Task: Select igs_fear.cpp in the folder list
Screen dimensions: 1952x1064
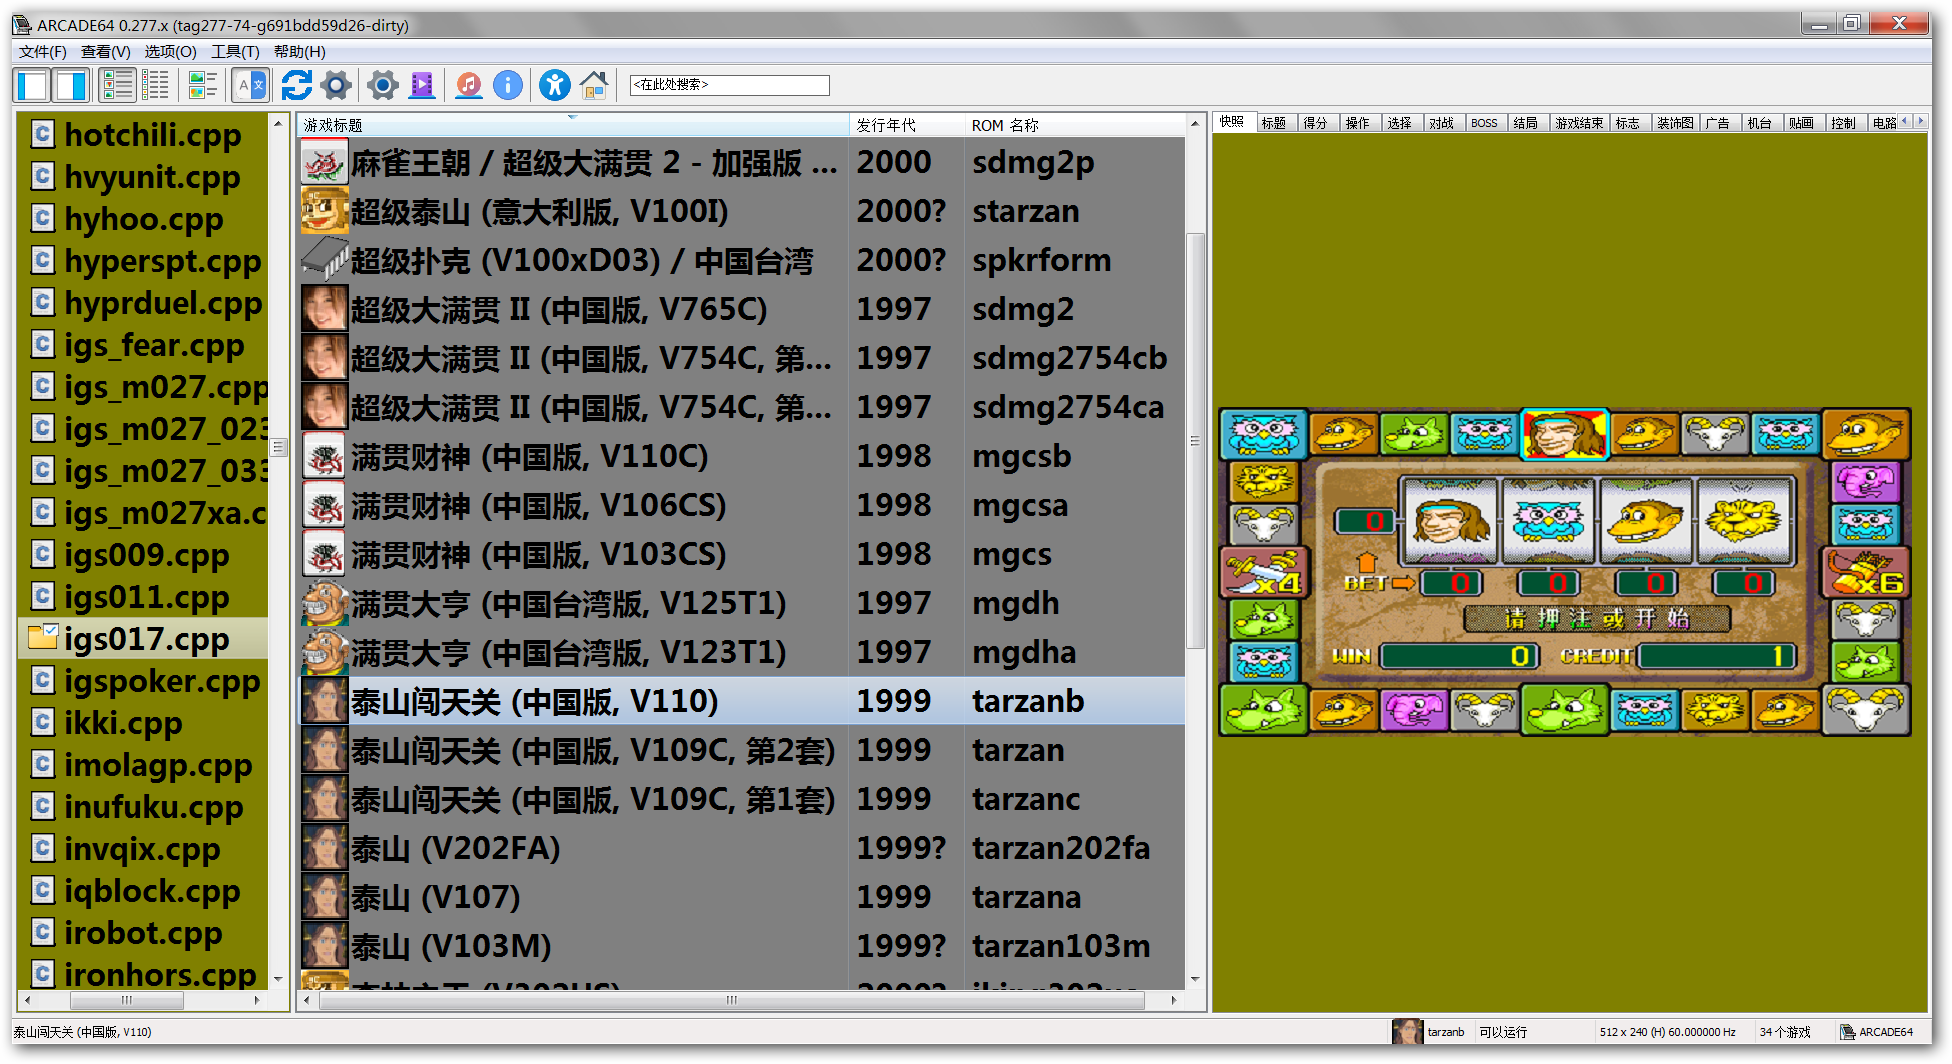Action: (x=154, y=345)
